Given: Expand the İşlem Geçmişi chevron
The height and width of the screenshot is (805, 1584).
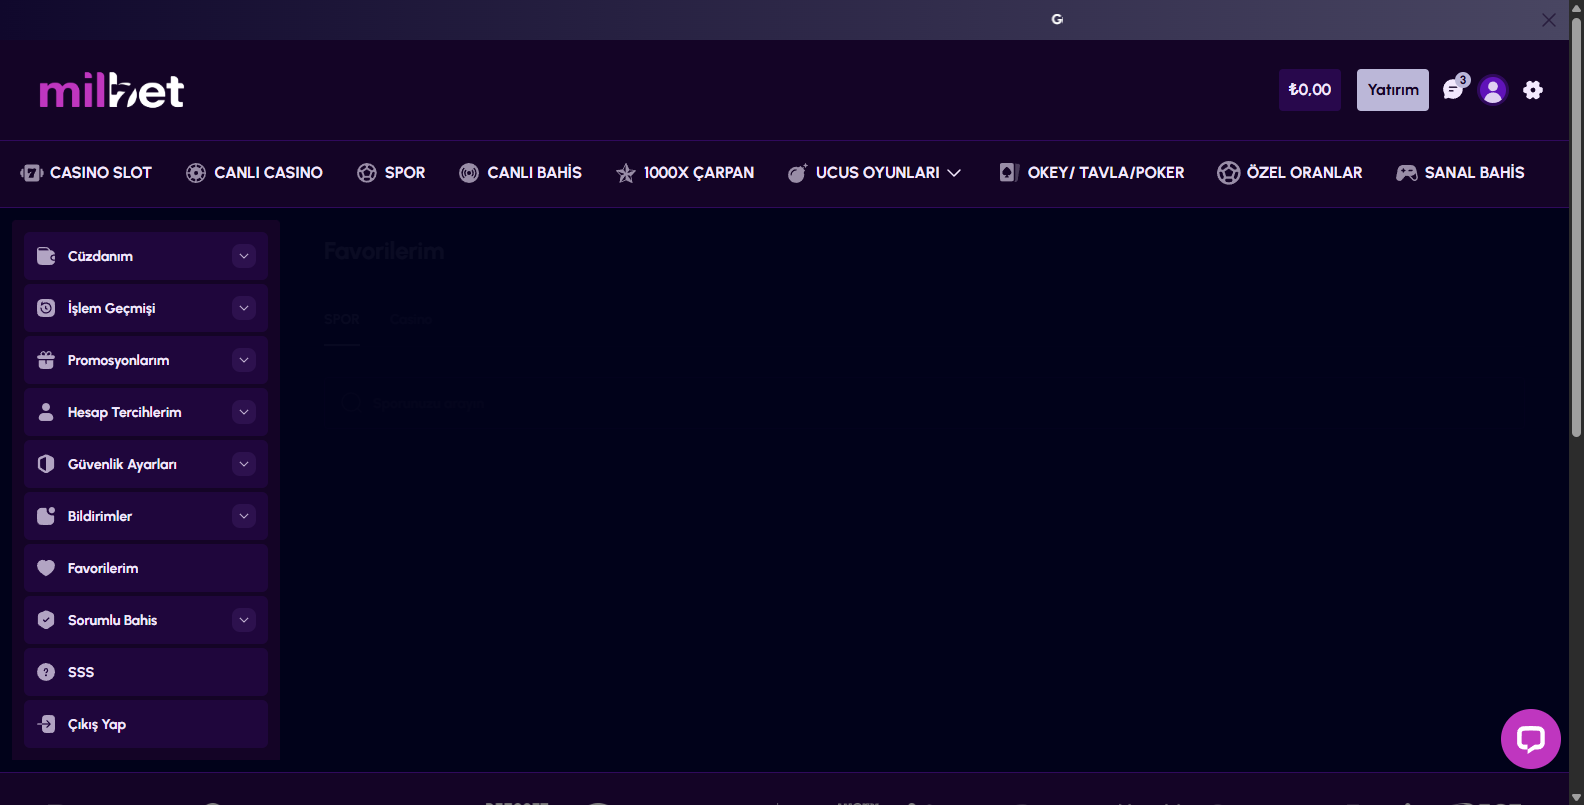Looking at the screenshot, I should click(x=244, y=308).
